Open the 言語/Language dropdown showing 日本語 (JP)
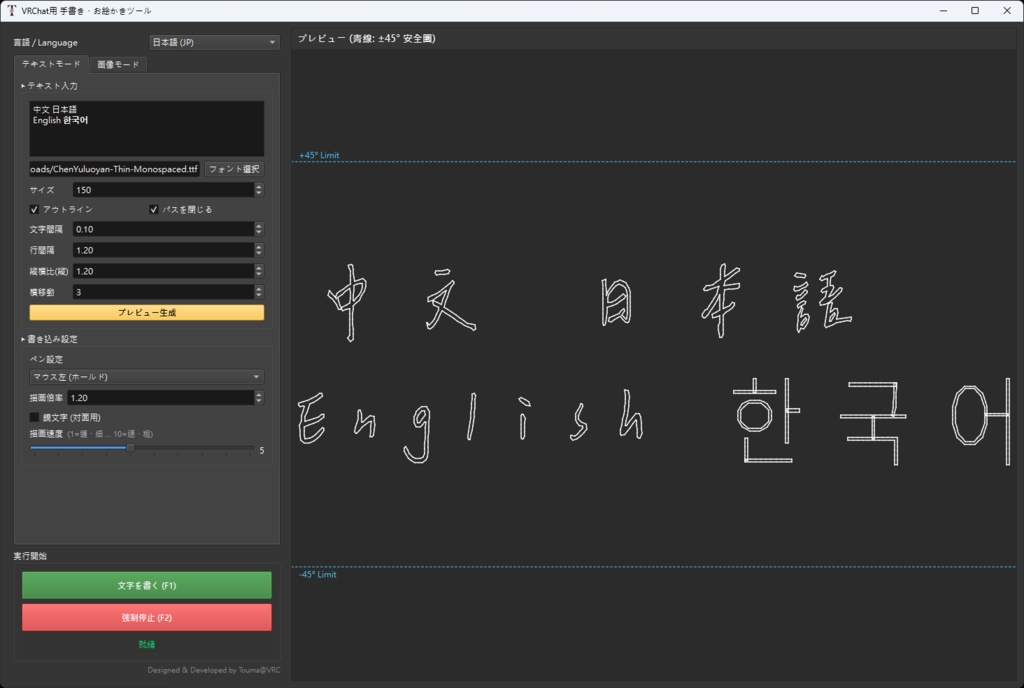Screen dimensions: 1024x688 click(x=215, y=41)
